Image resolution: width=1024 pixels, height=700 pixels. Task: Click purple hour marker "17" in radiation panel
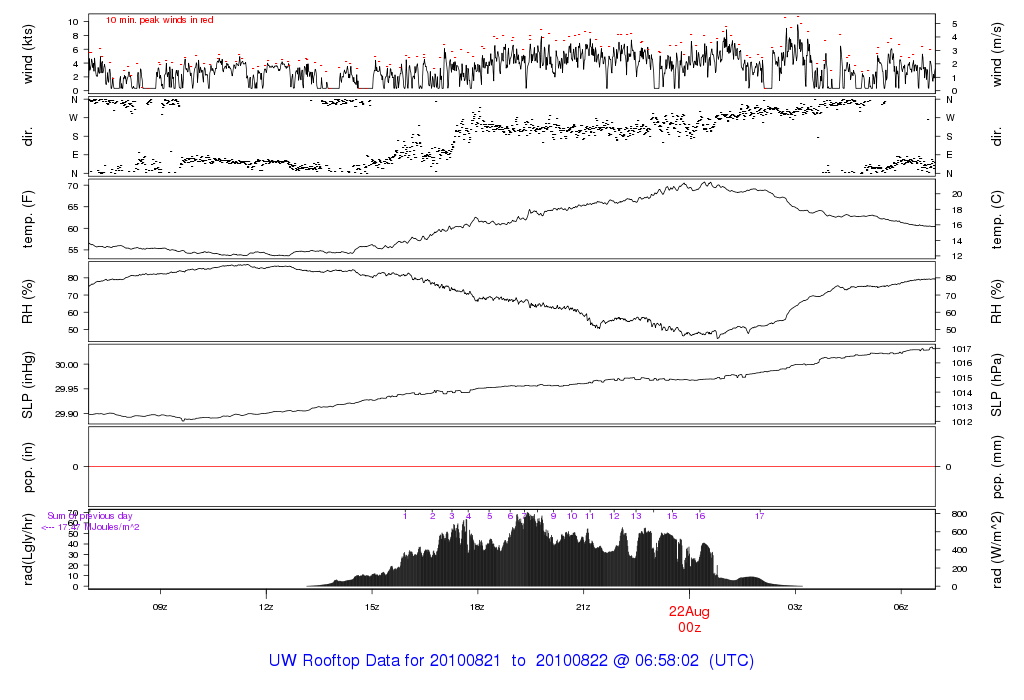click(760, 516)
